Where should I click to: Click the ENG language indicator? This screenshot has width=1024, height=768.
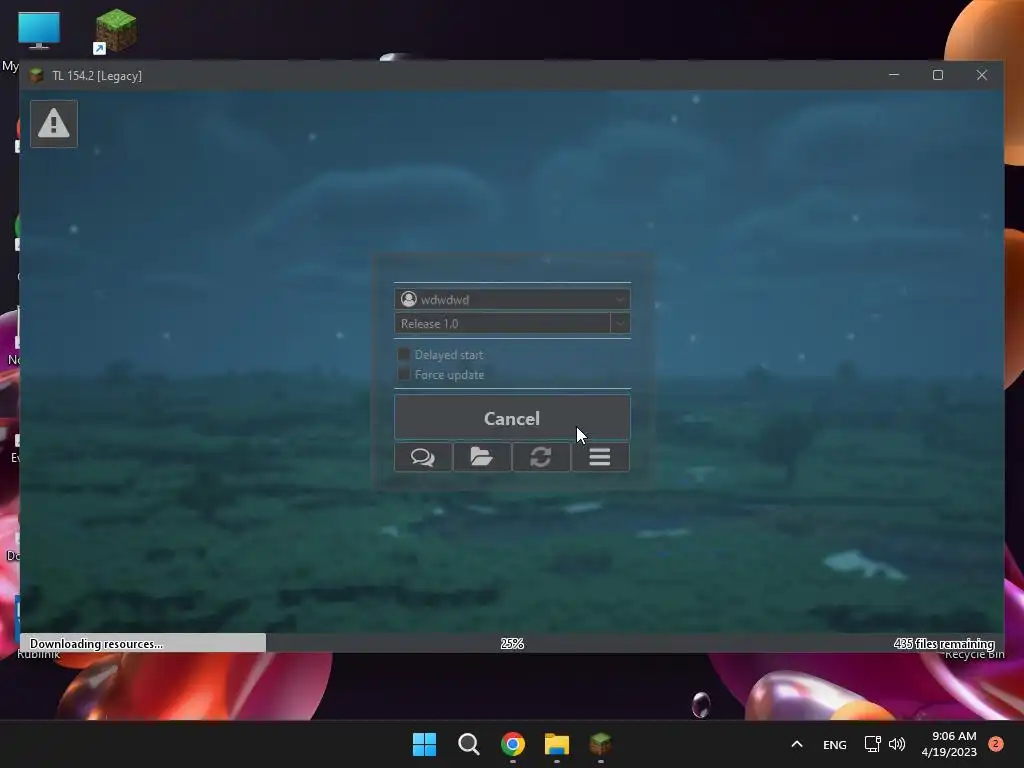[835, 744]
